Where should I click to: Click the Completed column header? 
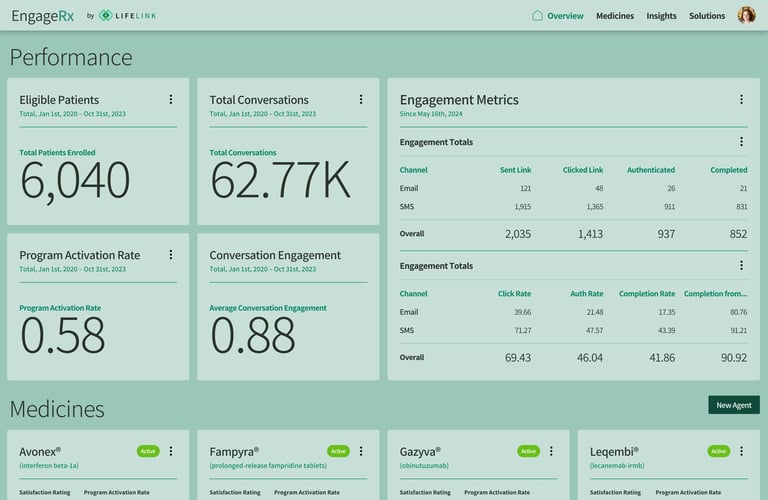pyautogui.click(x=729, y=170)
